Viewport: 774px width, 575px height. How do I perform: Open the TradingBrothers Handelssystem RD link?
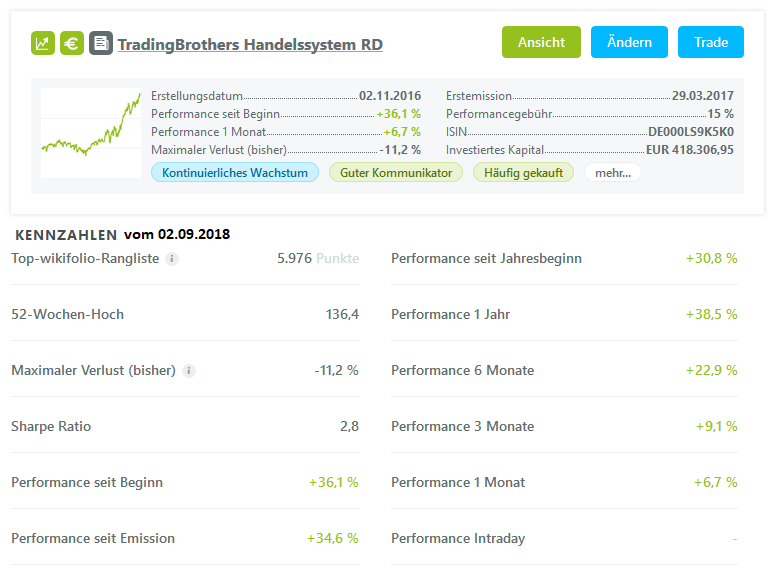click(x=250, y=44)
